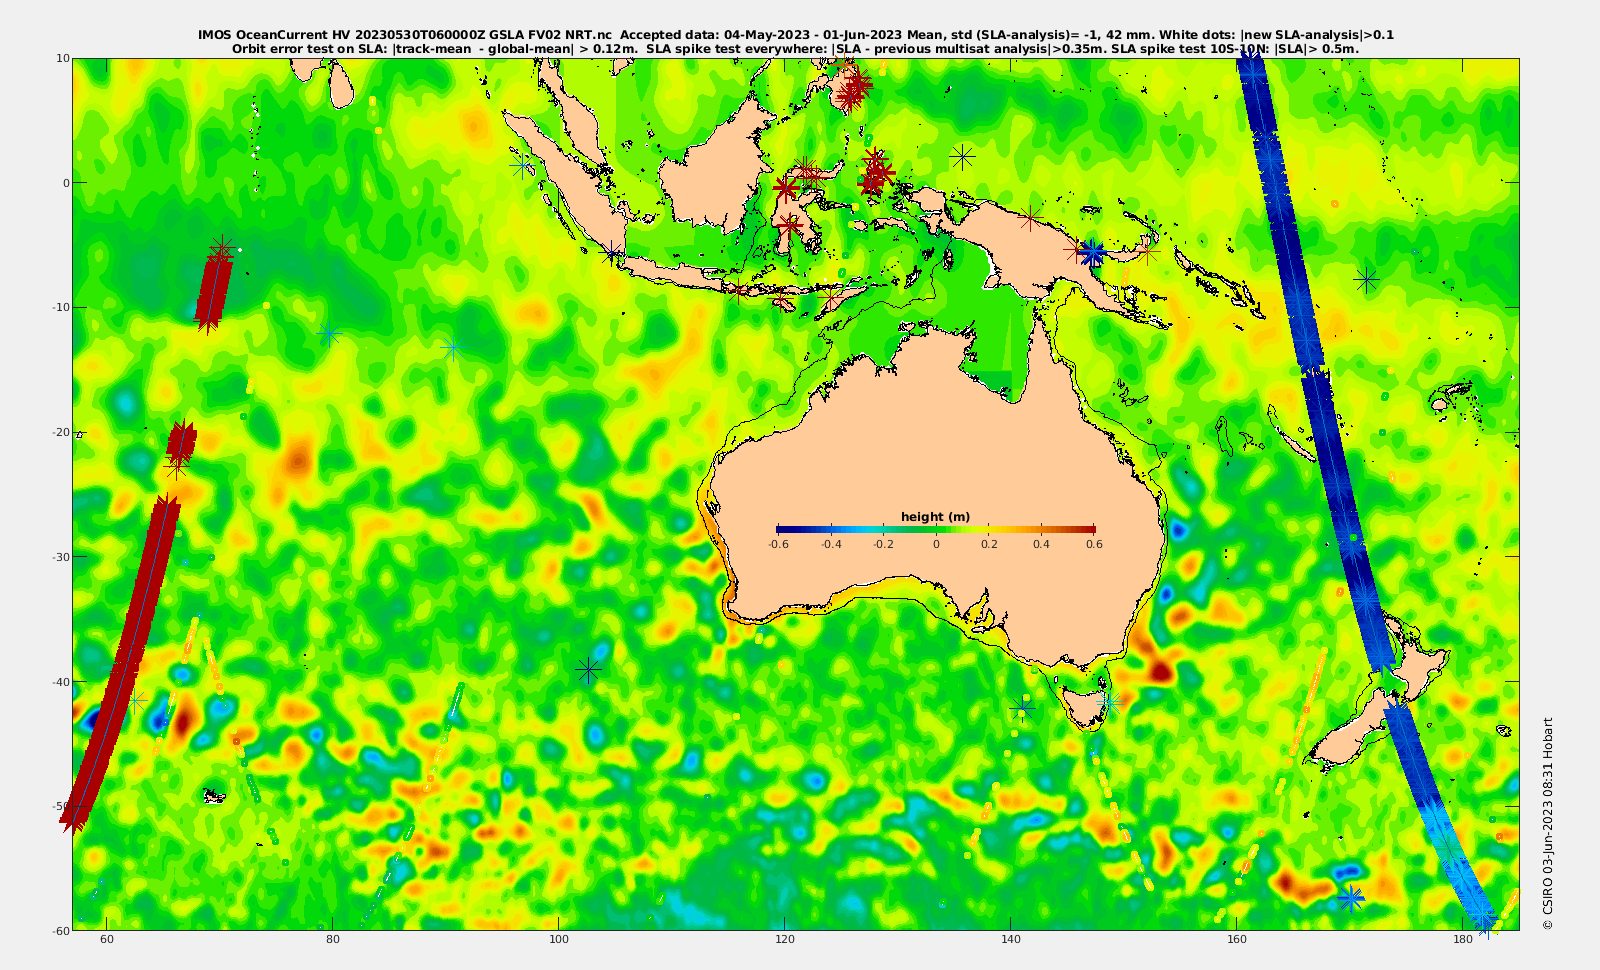Click the dark red eddy off southeast Australia

(1160, 670)
